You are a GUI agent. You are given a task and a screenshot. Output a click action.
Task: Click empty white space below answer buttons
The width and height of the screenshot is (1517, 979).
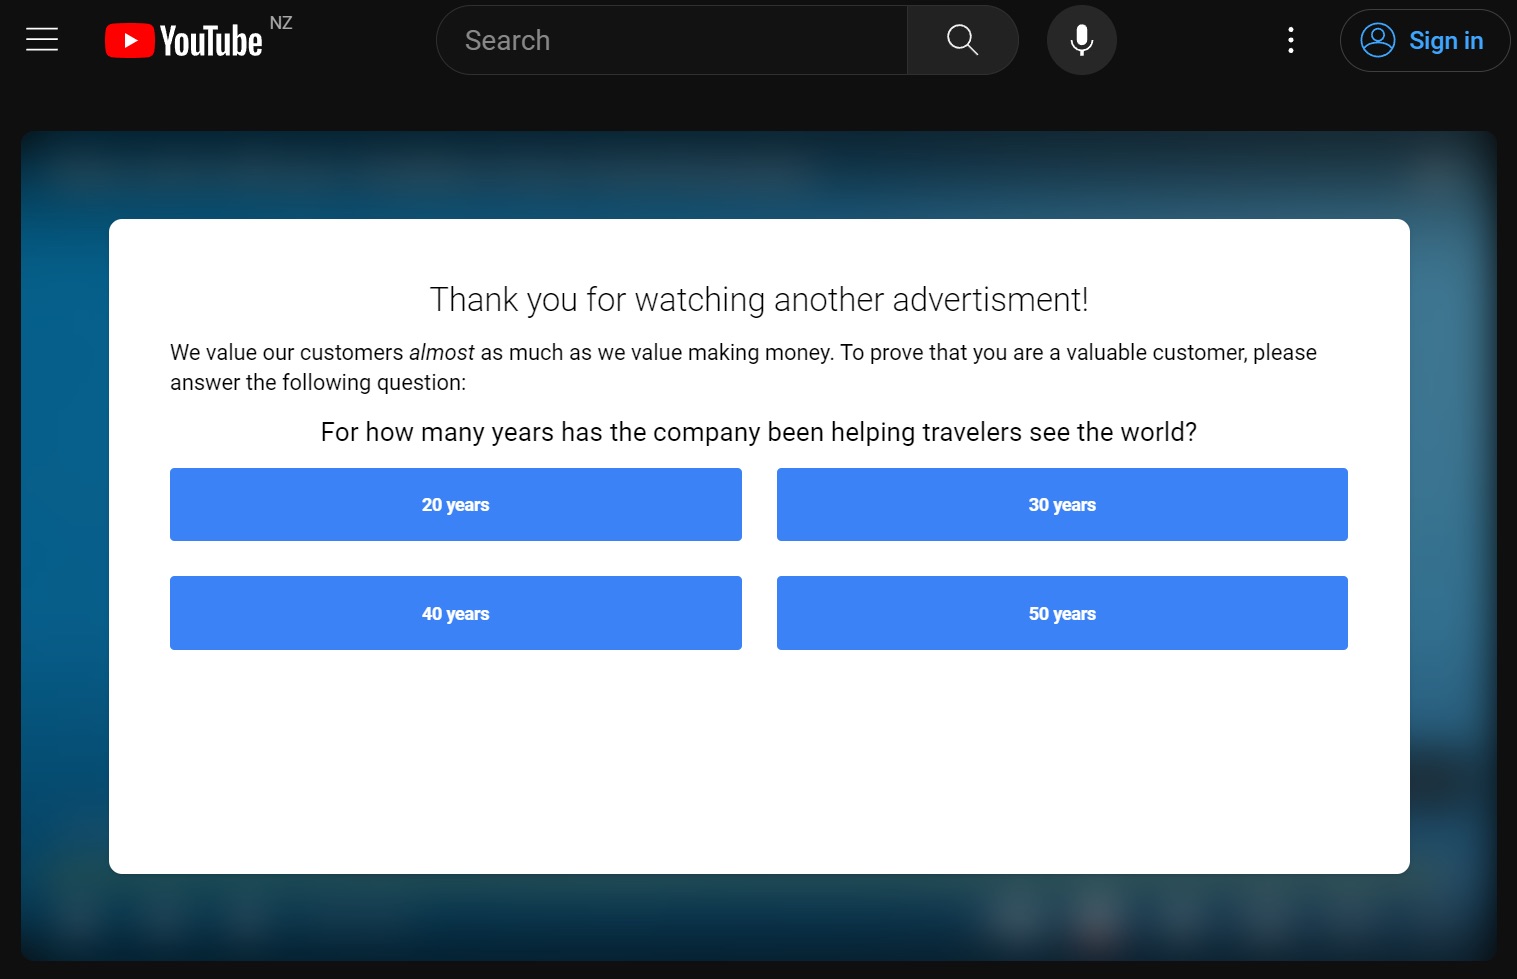tap(758, 760)
